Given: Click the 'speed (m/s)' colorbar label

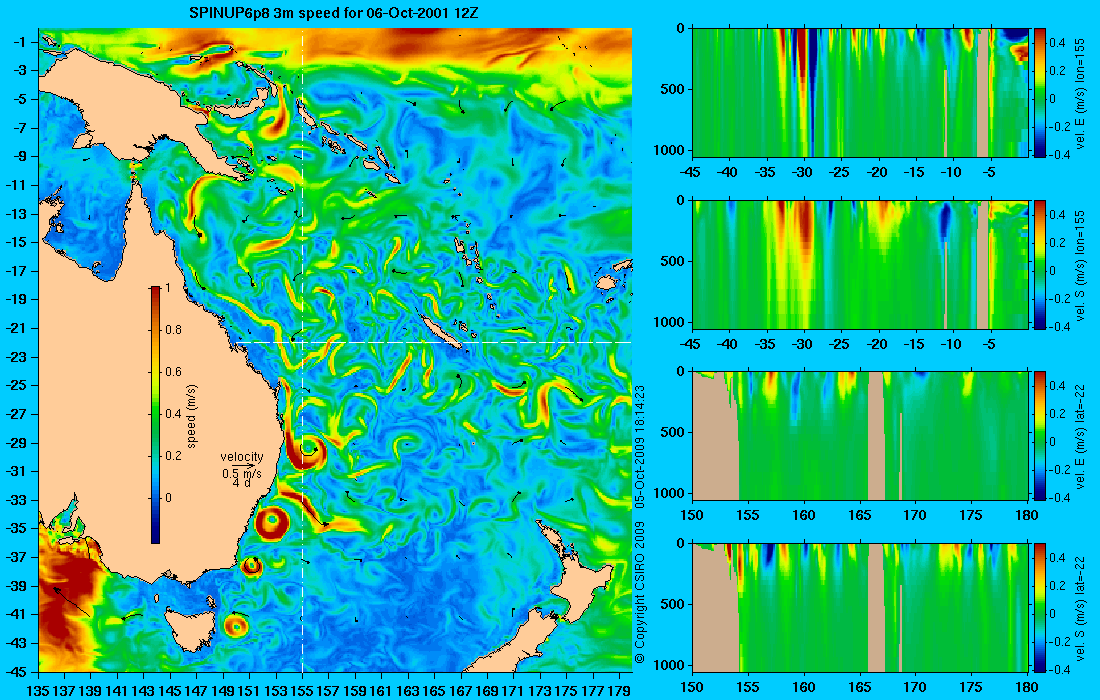Looking at the screenshot, I should (192, 415).
